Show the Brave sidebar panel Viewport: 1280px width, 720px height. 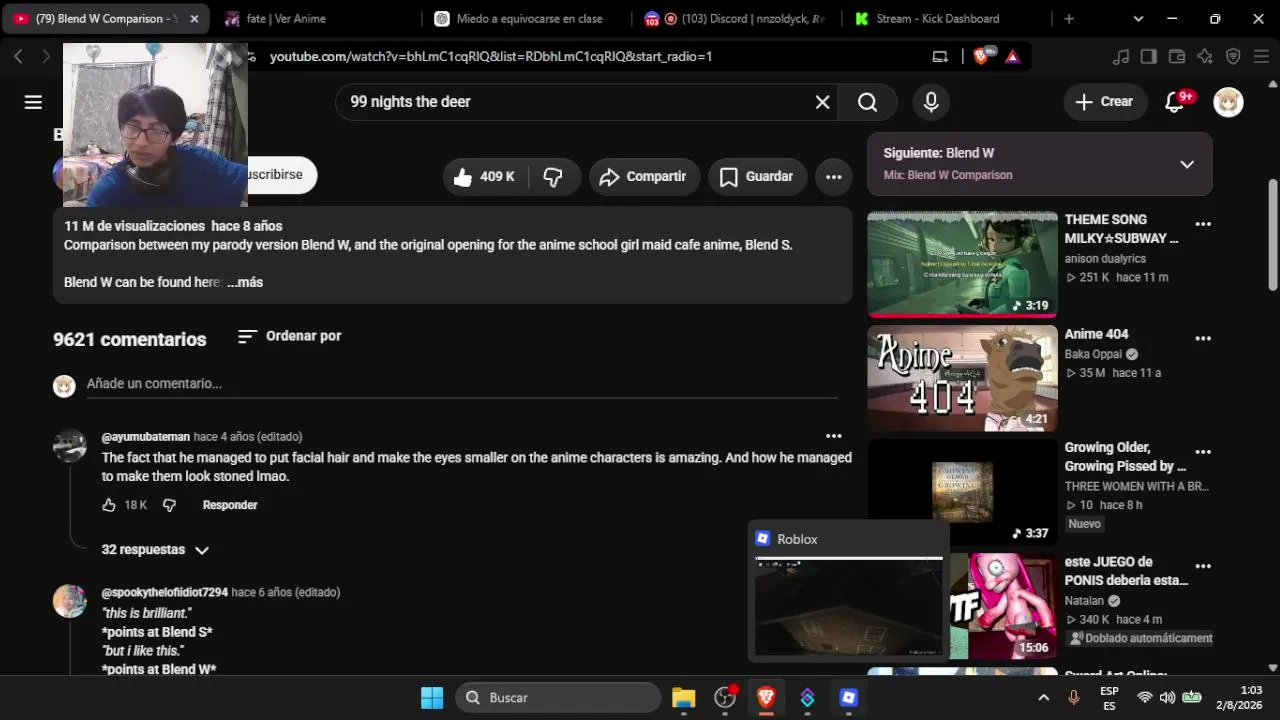1149,57
